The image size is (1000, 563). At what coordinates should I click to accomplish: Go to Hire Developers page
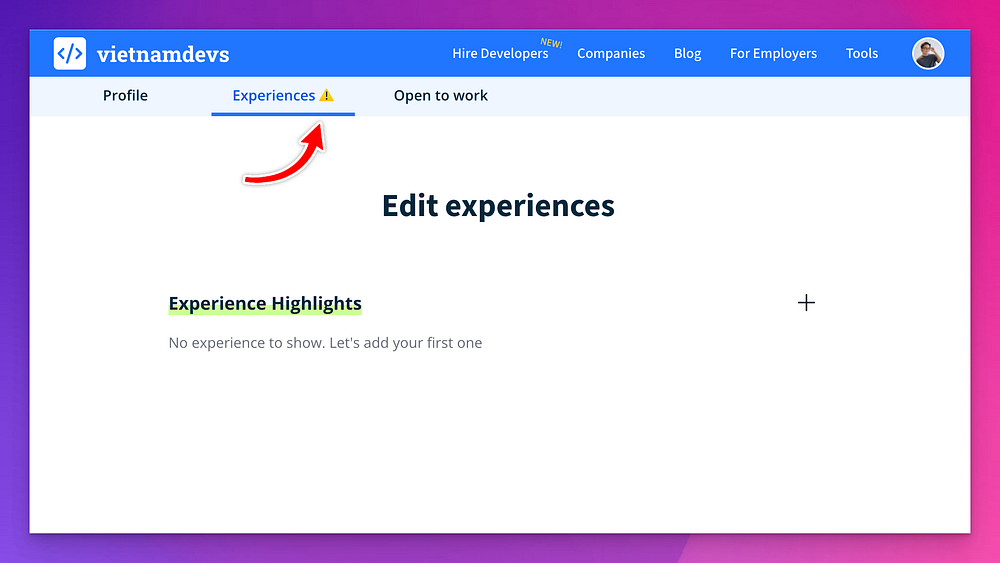[500, 54]
